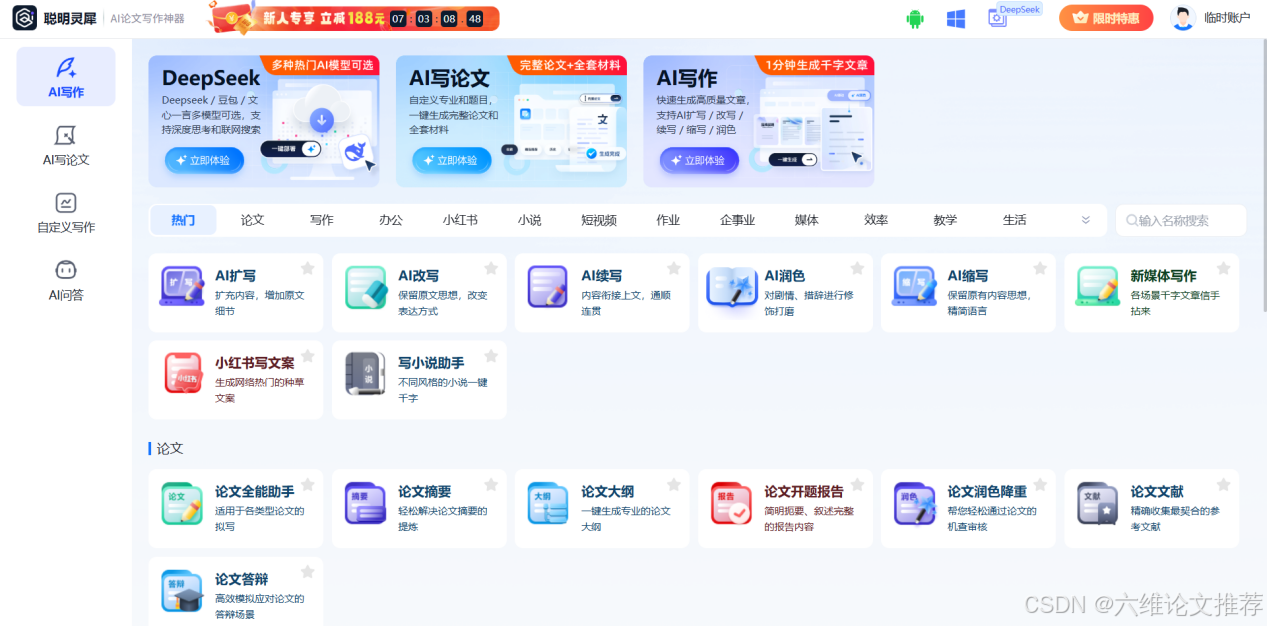Open the 论文开题报告 tool icon
Image resolution: width=1267 pixels, height=626 pixels.
click(731, 503)
